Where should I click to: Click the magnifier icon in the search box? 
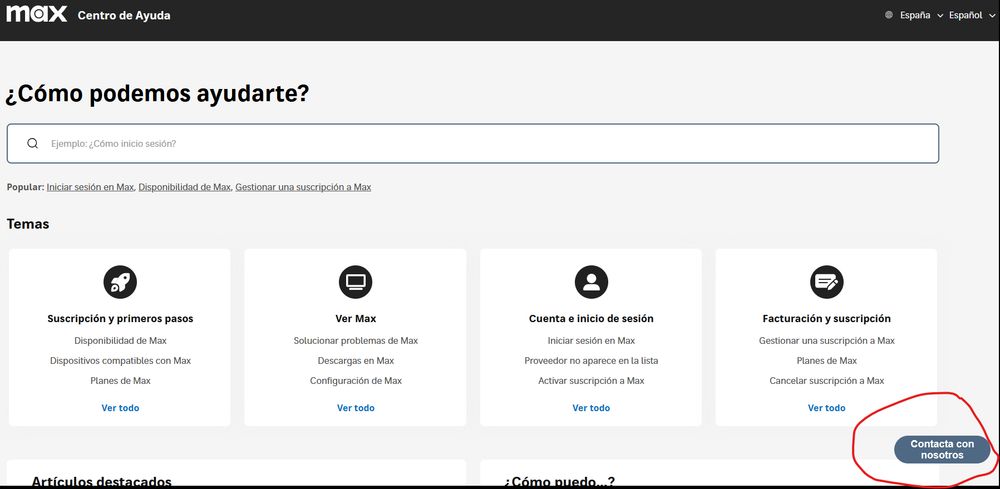(33, 143)
